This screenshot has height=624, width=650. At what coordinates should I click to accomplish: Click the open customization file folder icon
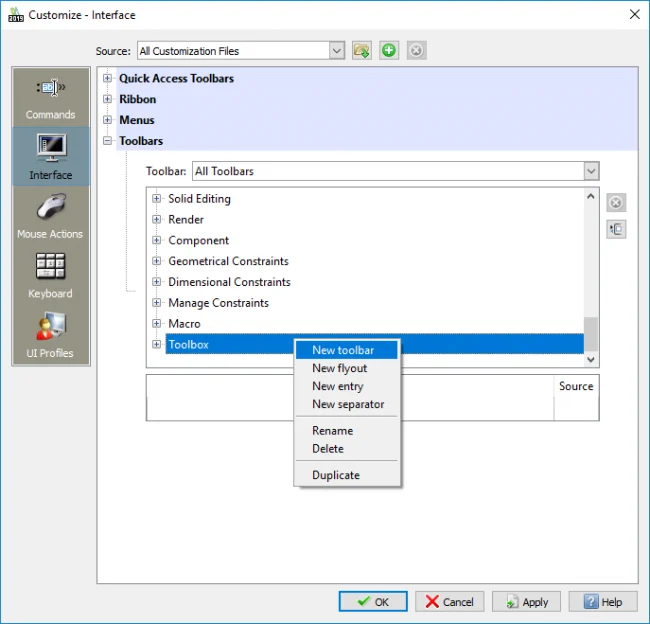(x=362, y=51)
